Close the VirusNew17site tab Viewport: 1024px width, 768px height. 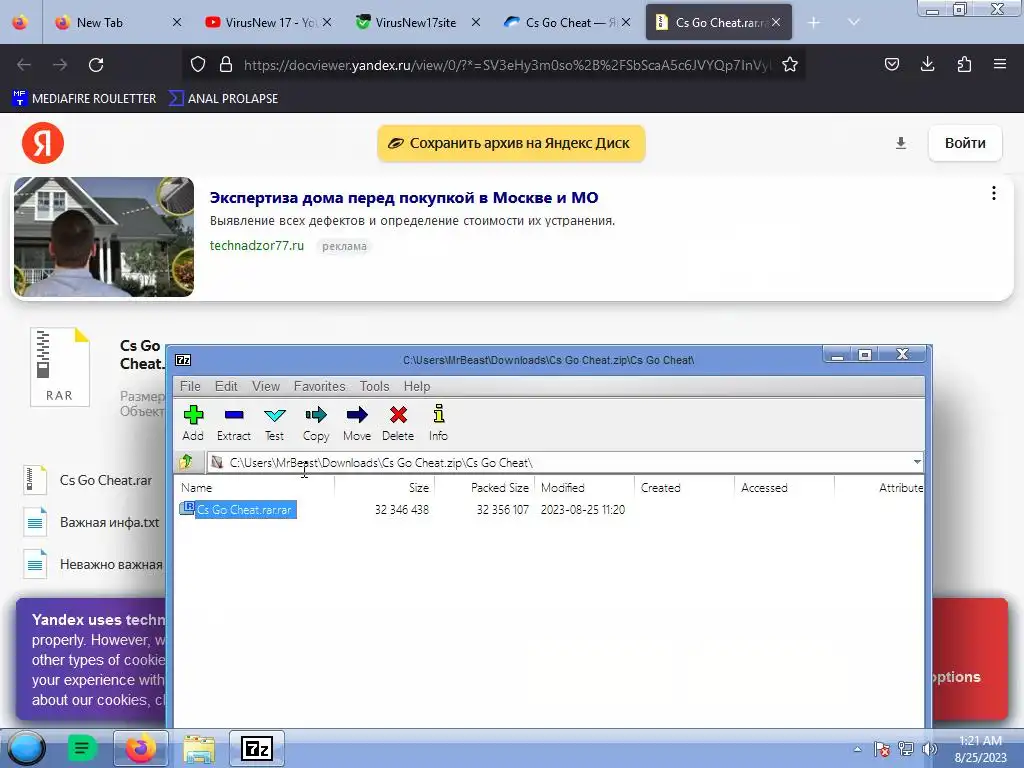tap(476, 22)
